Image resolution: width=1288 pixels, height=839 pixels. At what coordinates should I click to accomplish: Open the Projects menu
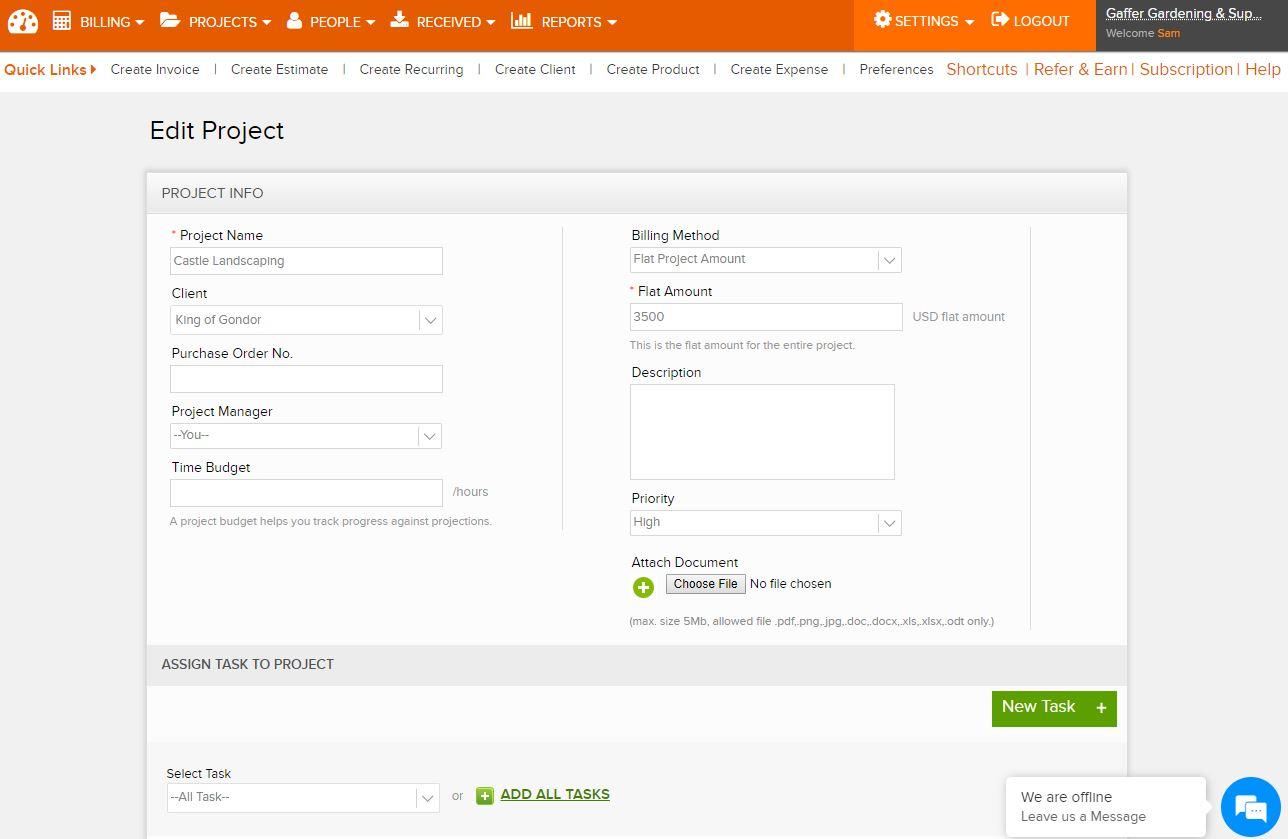click(215, 22)
